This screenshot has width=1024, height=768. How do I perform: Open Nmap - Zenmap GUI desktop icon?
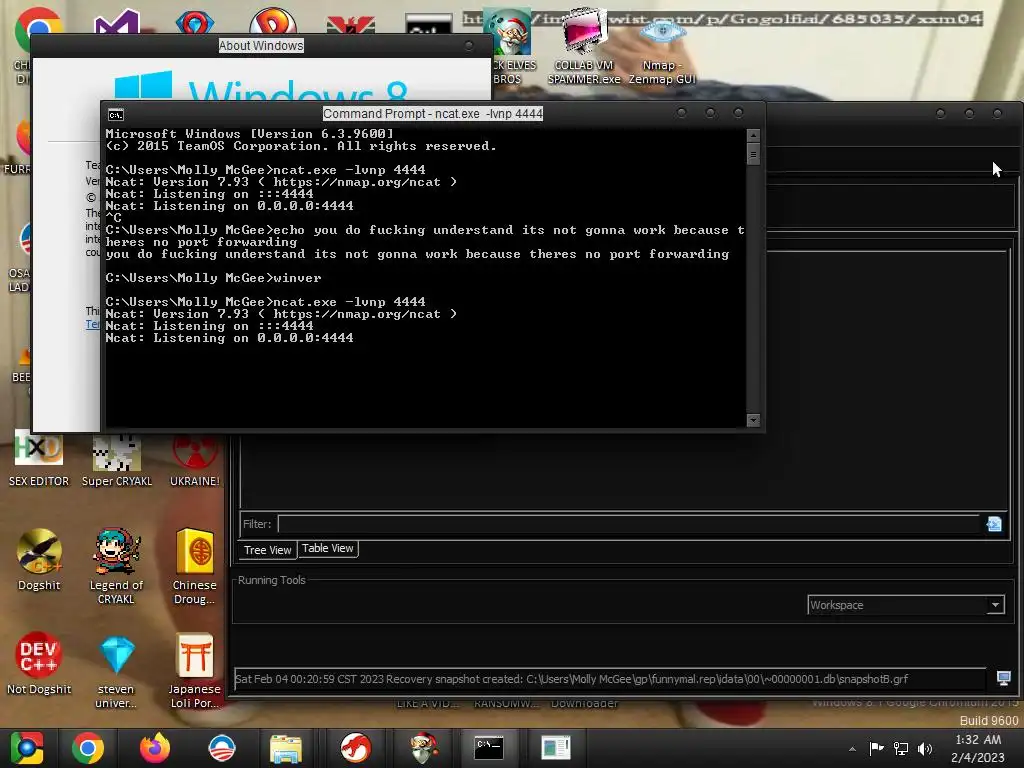[x=662, y=52]
